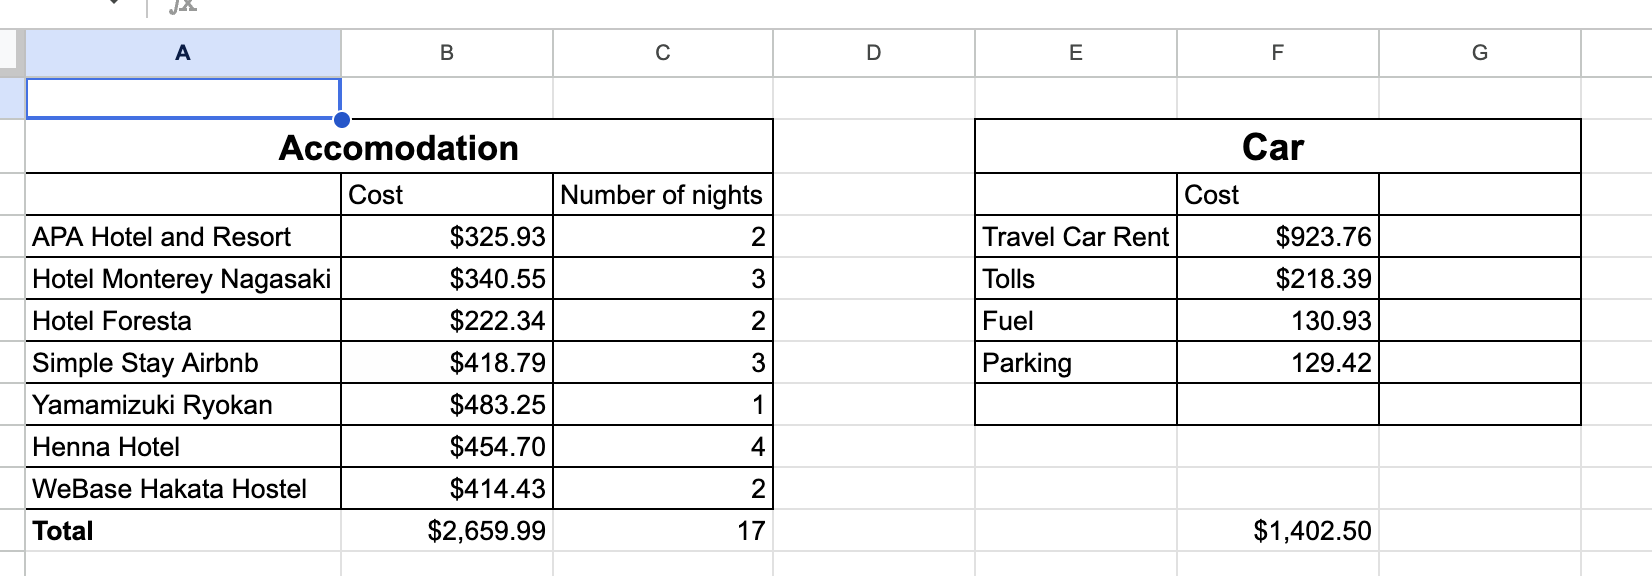
Task: Select column header G
Action: 1479,53
